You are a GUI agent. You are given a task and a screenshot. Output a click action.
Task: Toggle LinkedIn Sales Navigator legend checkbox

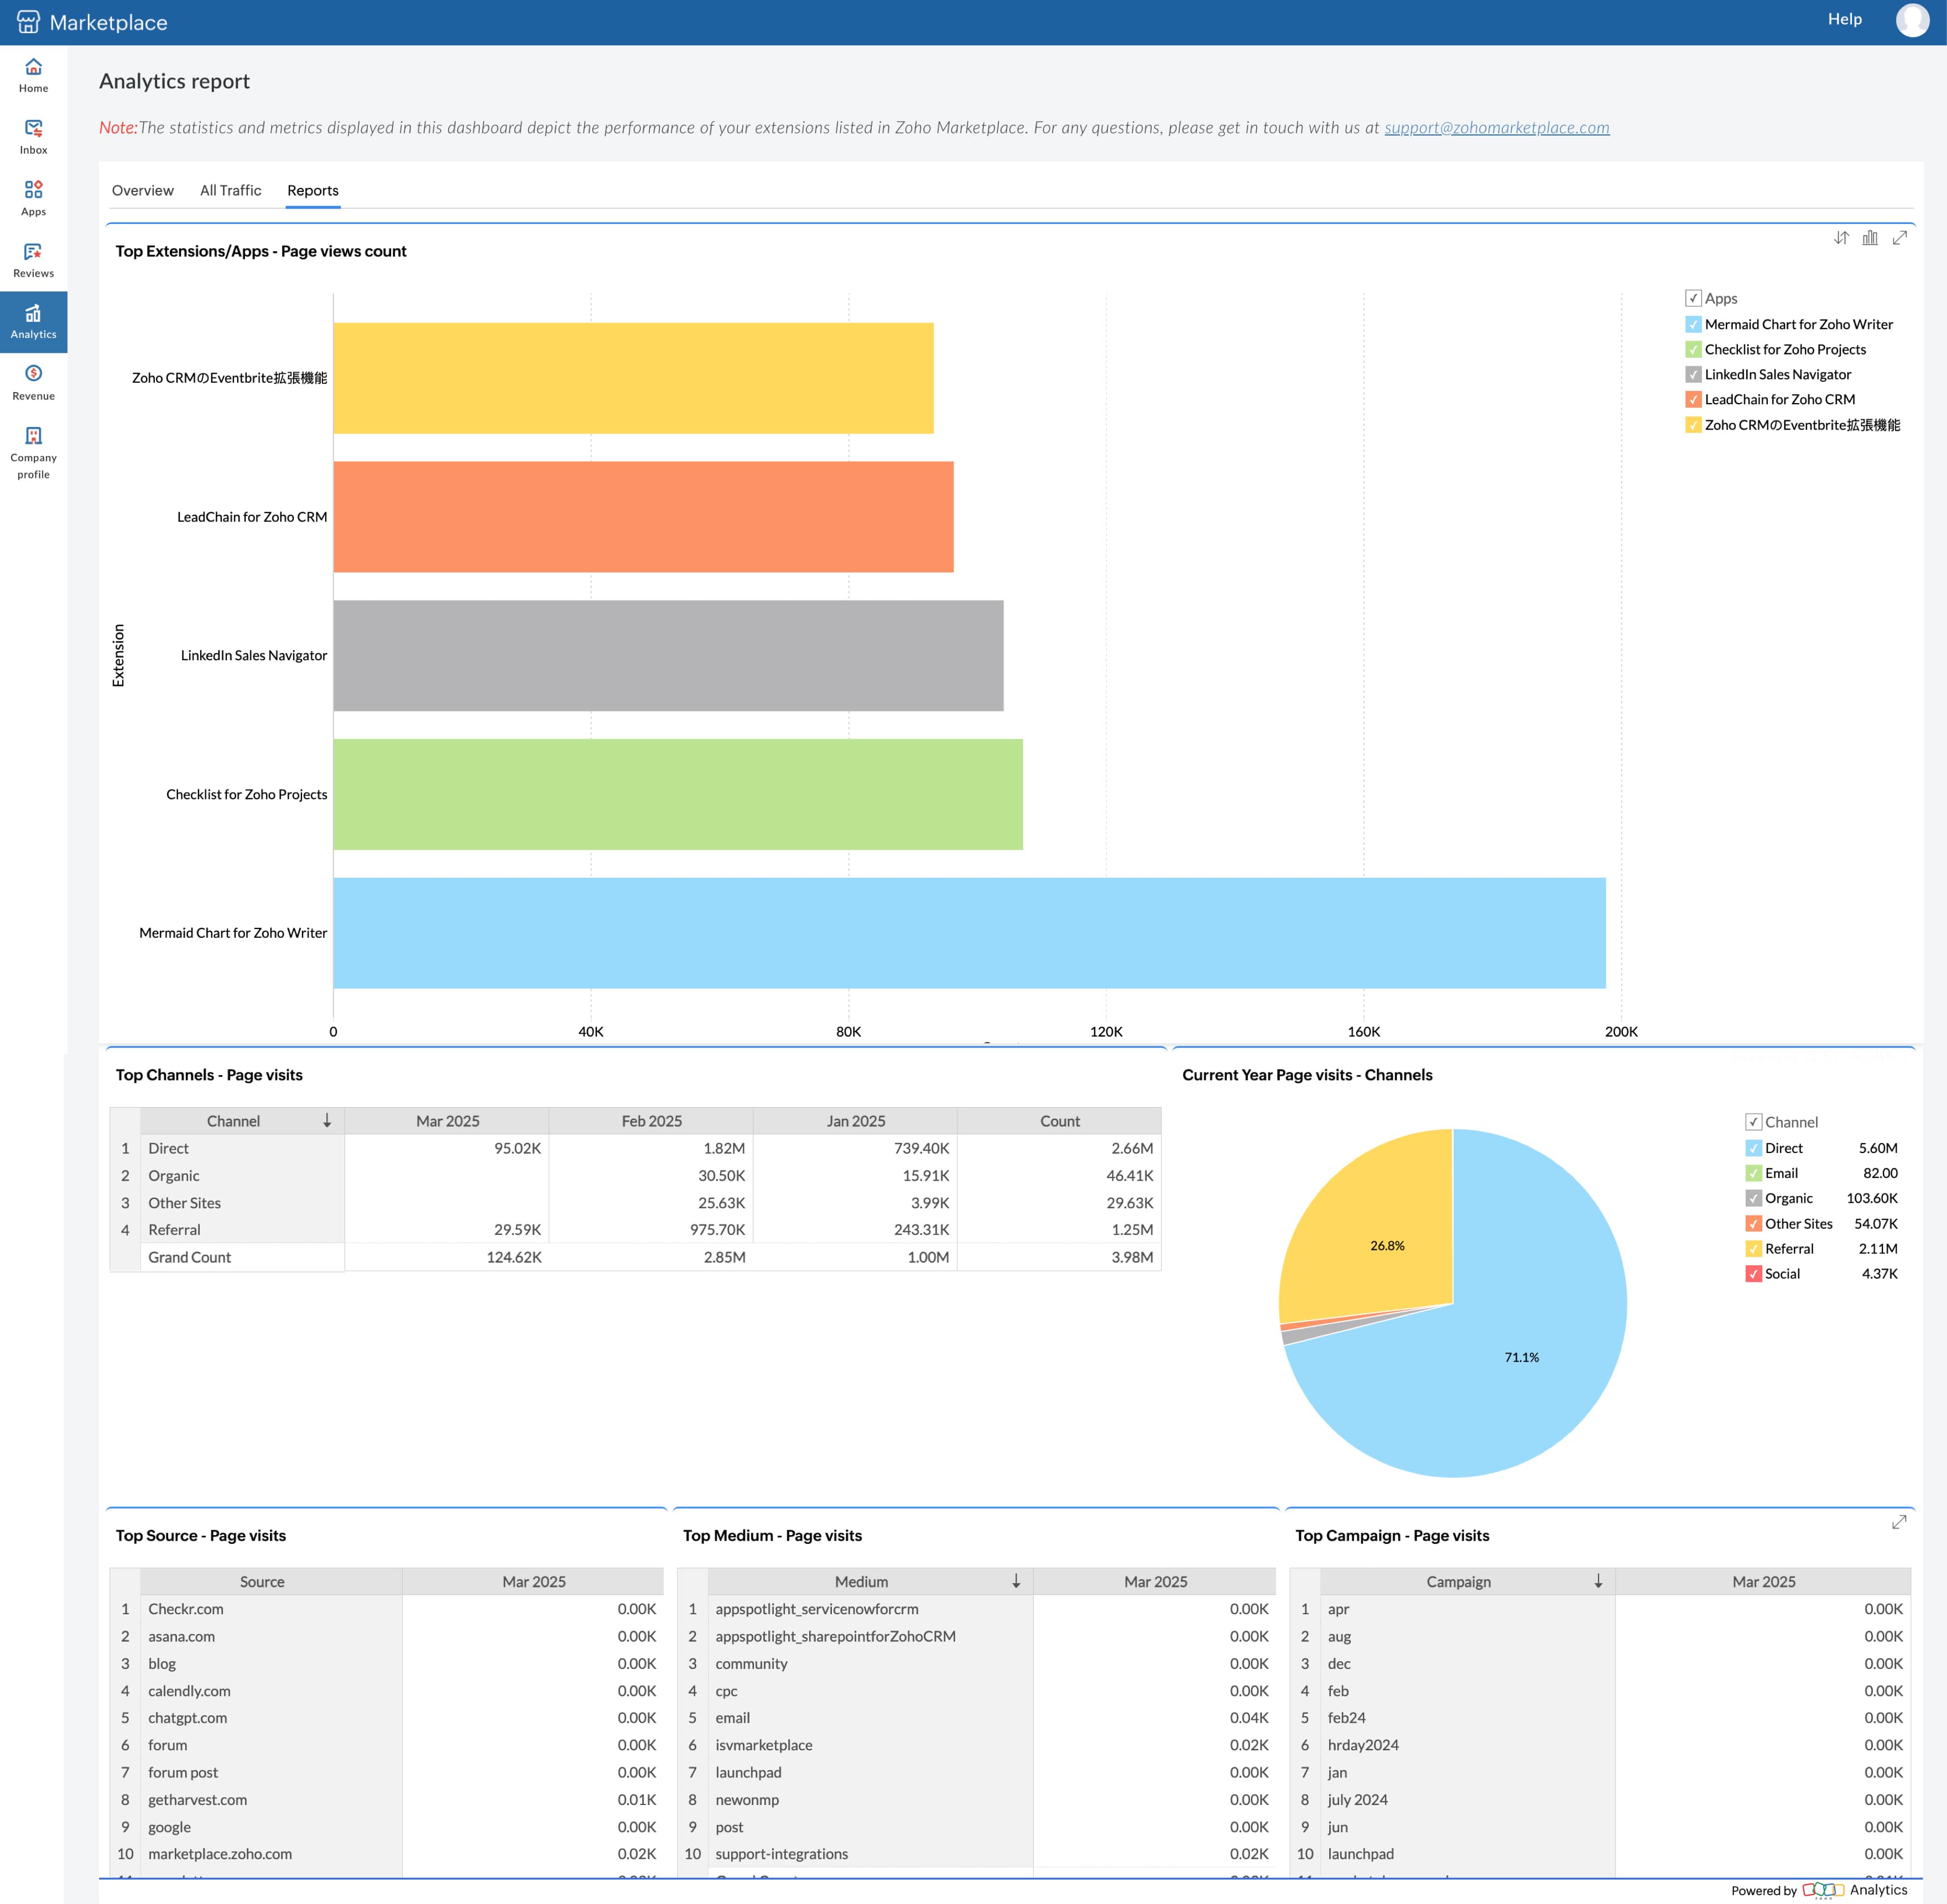pos(1693,374)
